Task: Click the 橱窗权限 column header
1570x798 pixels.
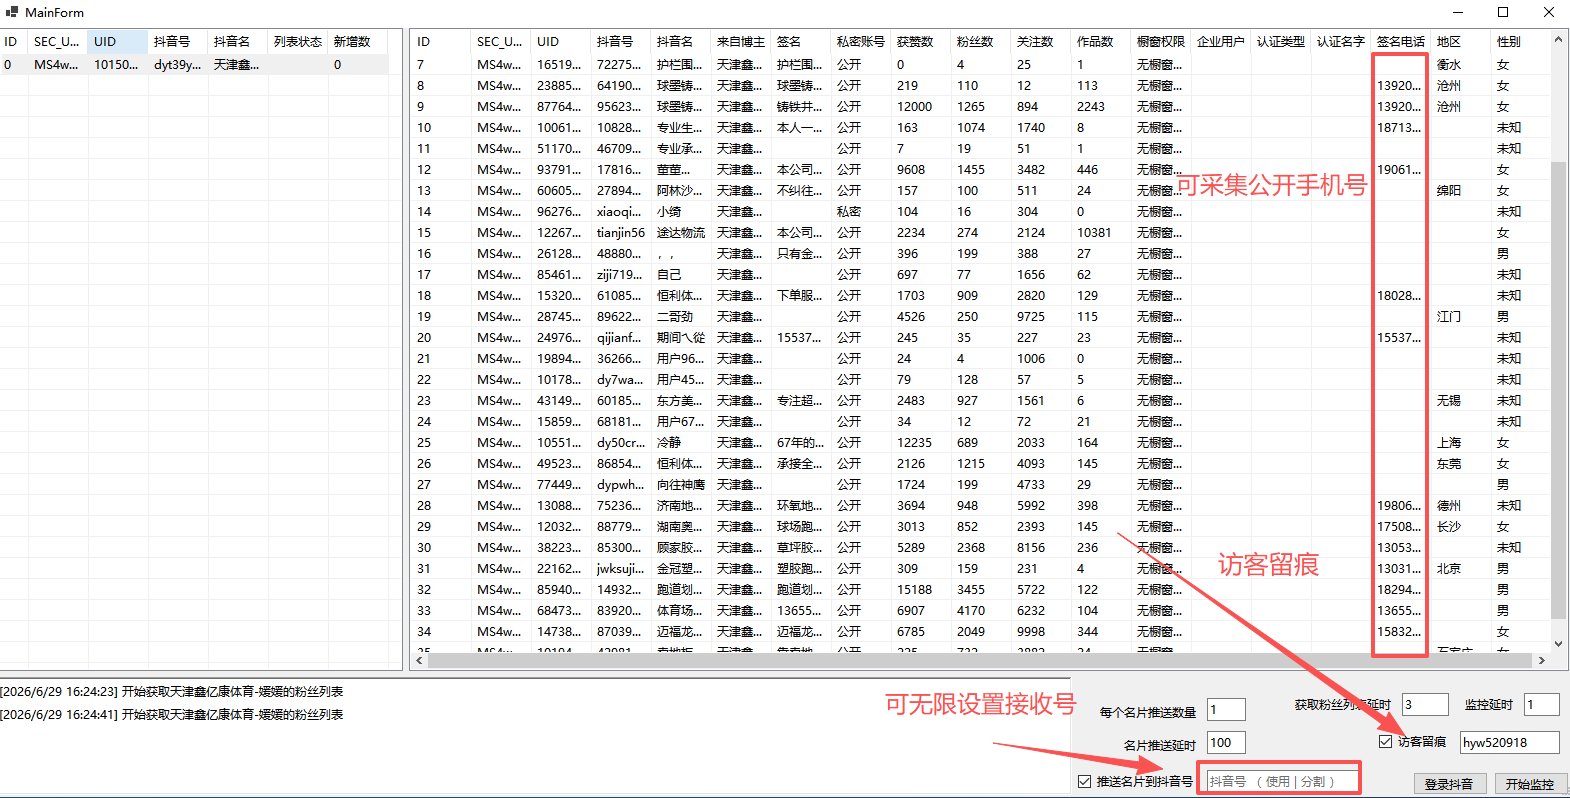Action: pos(1160,41)
